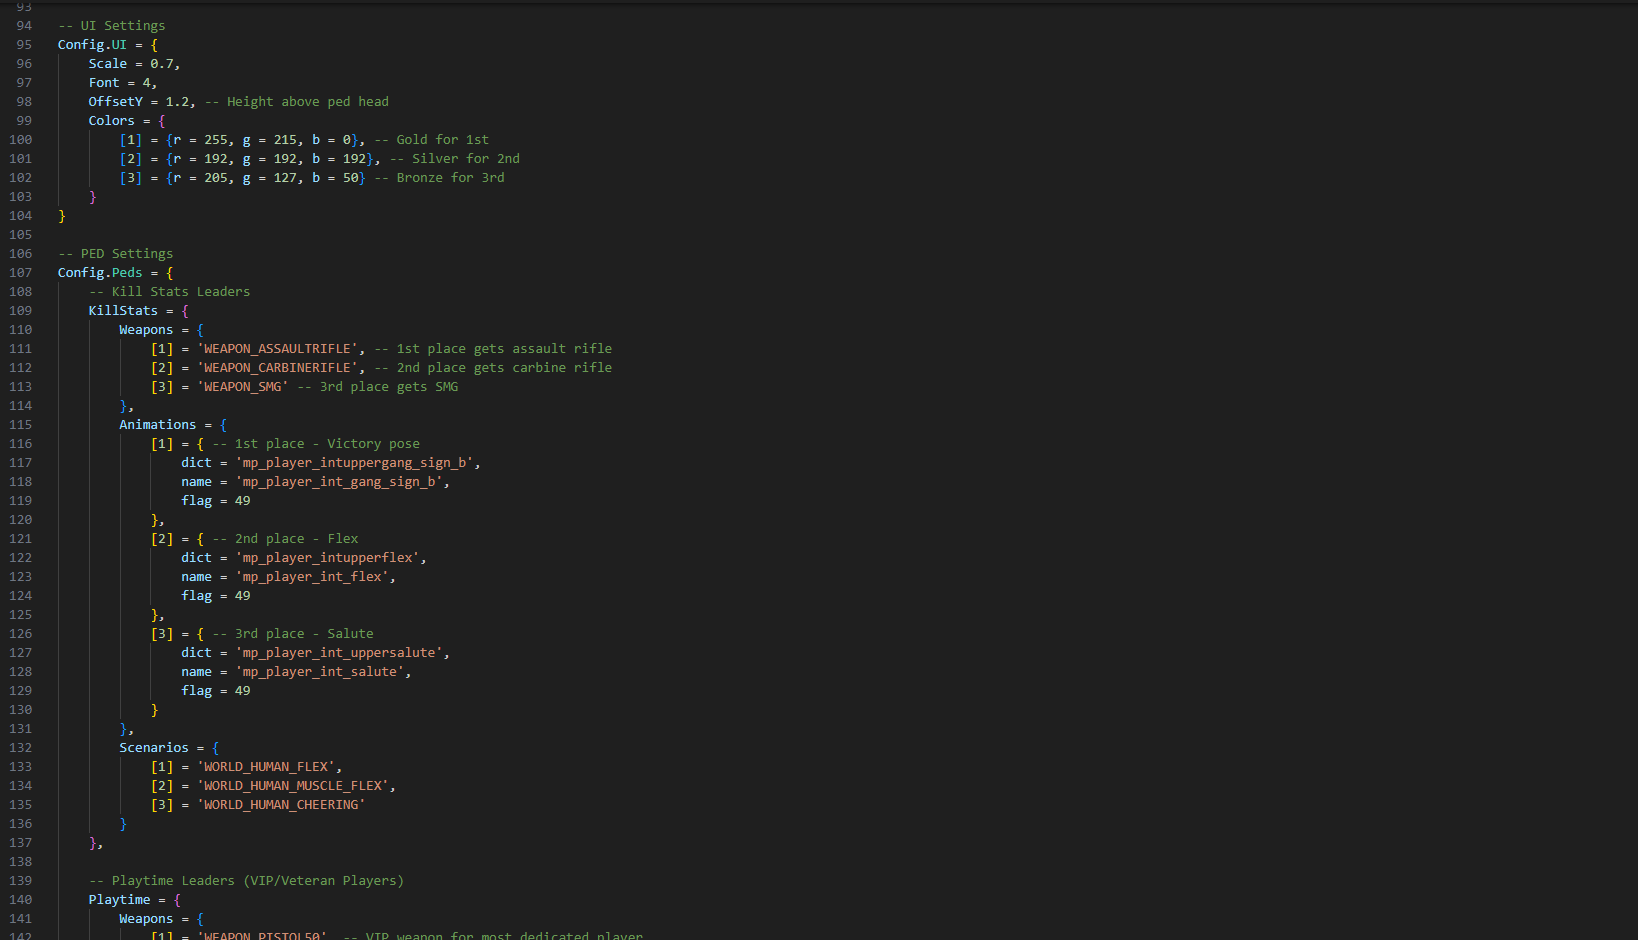This screenshot has width=1638, height=940.
Task: Click the string 'mp_player_int_gang_sign_b'
Action: [x=339, y=482]
